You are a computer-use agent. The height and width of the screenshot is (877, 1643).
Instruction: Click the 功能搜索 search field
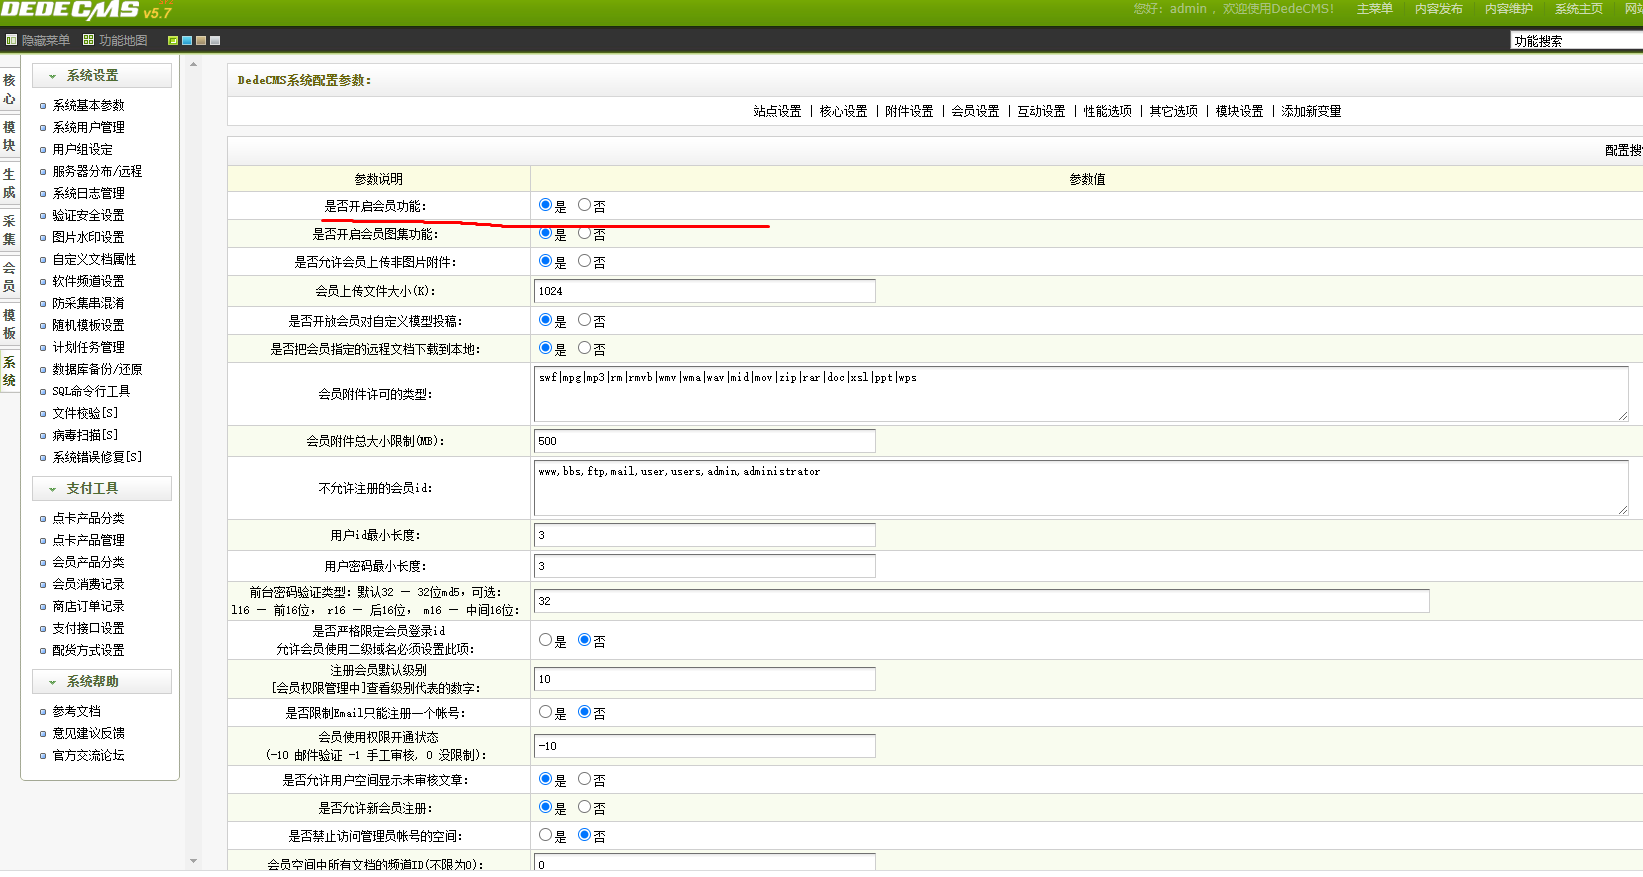pos(1575,41)
